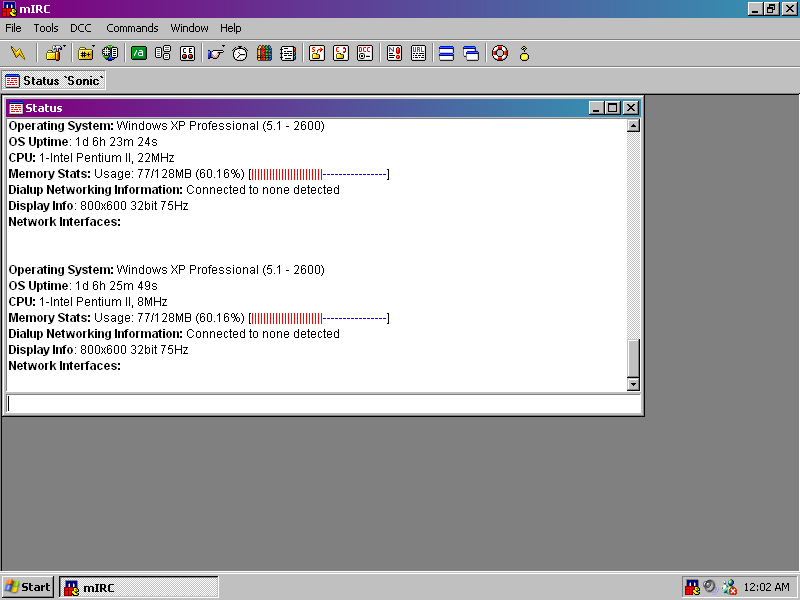800x600 pixels.
Task: Click the Windows Start button
Action: pyautogui.click(x=27, y=587)
